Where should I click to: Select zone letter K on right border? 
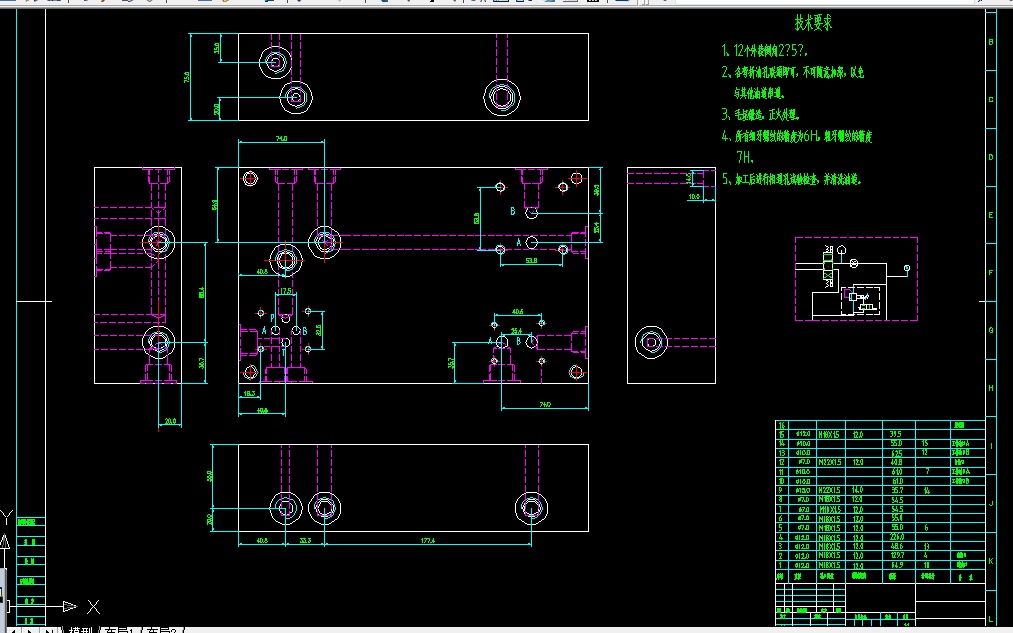pyautogui.click(x=991, y=561)
